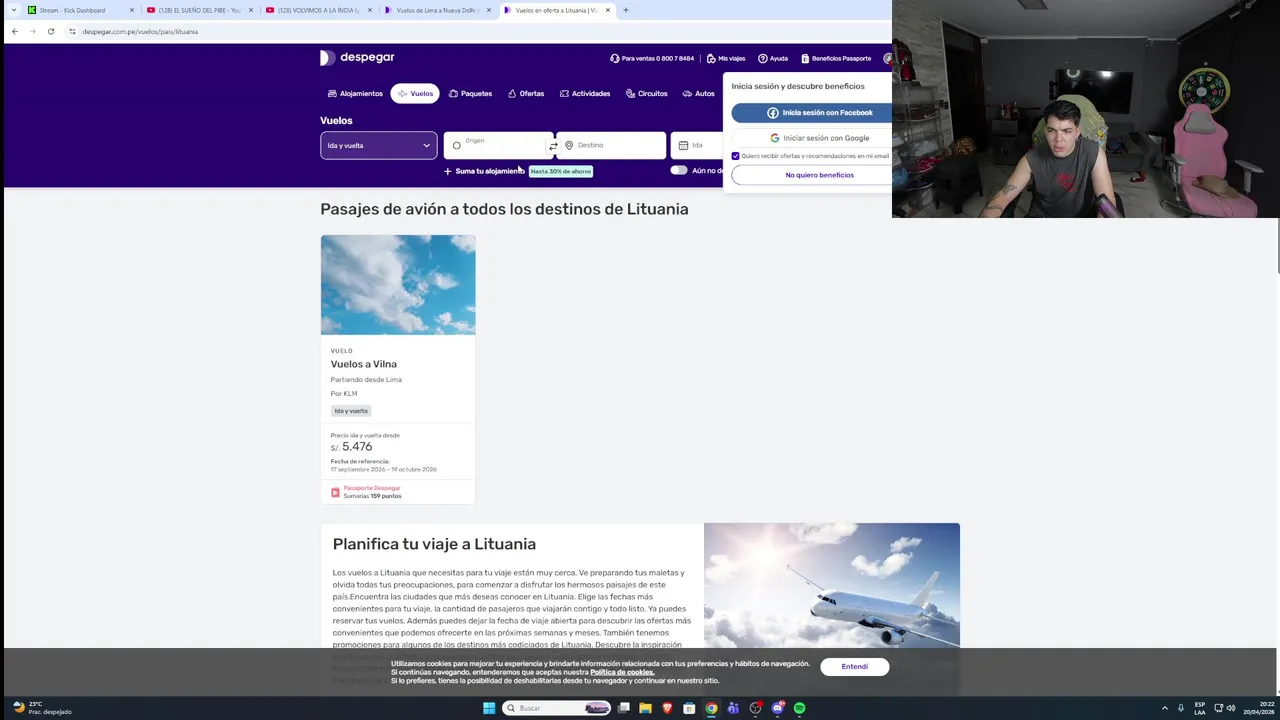Image resolution: width=1280 pixels, height=720 pixels.
Task: Reload the page
Action: [x=51, y=31]
